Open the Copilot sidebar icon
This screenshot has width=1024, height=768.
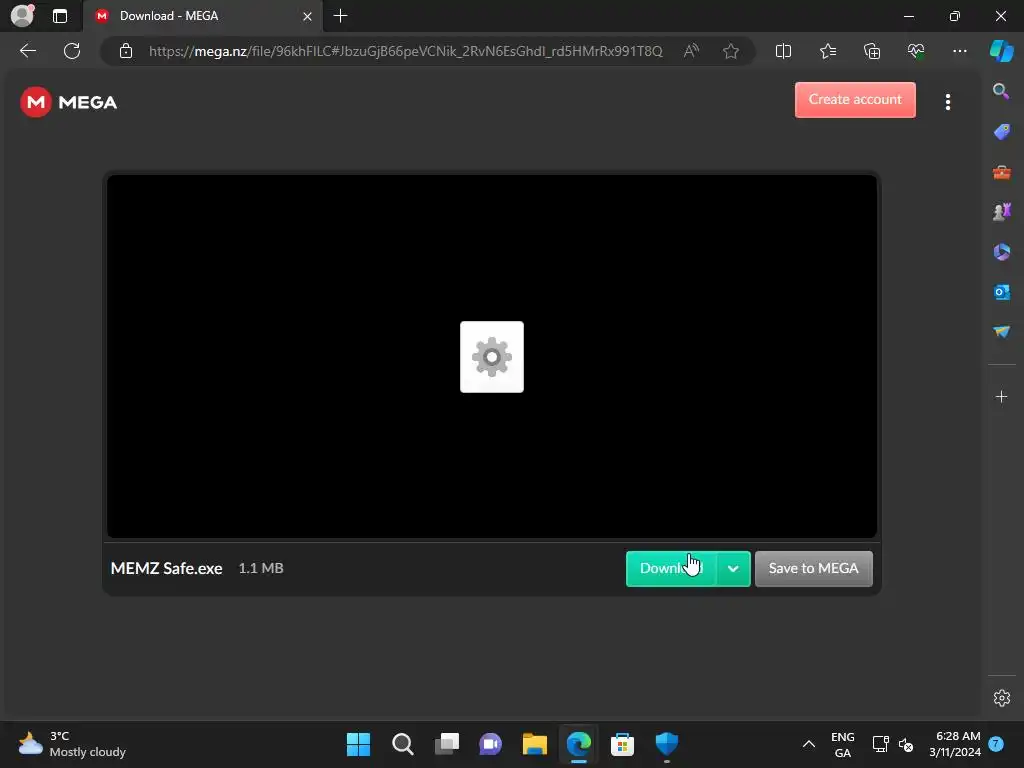click(x=1002, y=51)
